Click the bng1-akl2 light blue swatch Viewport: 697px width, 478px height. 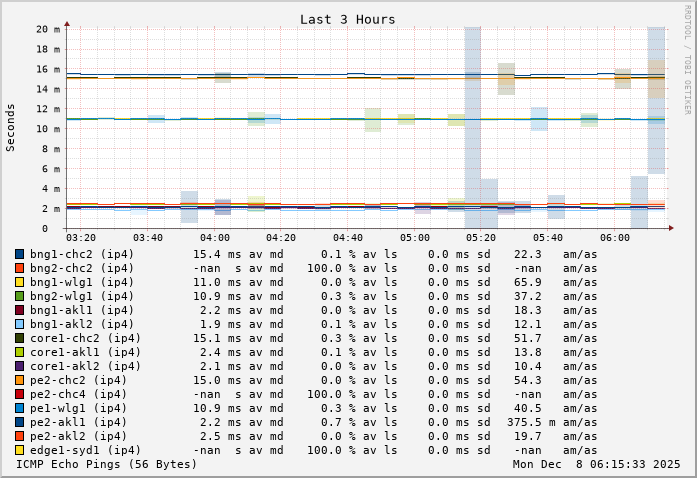click(19, 324)
